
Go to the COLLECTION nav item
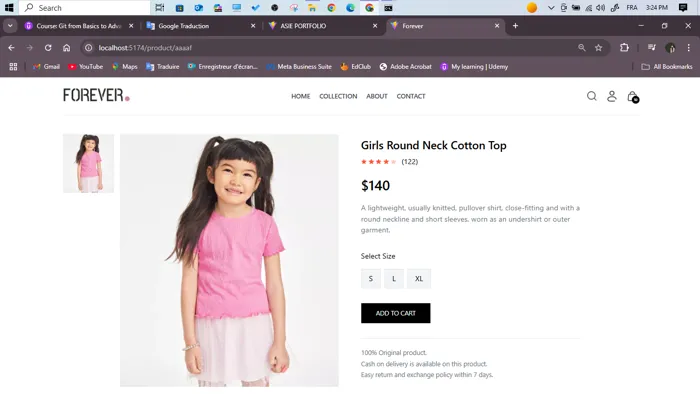click(338, 96)
